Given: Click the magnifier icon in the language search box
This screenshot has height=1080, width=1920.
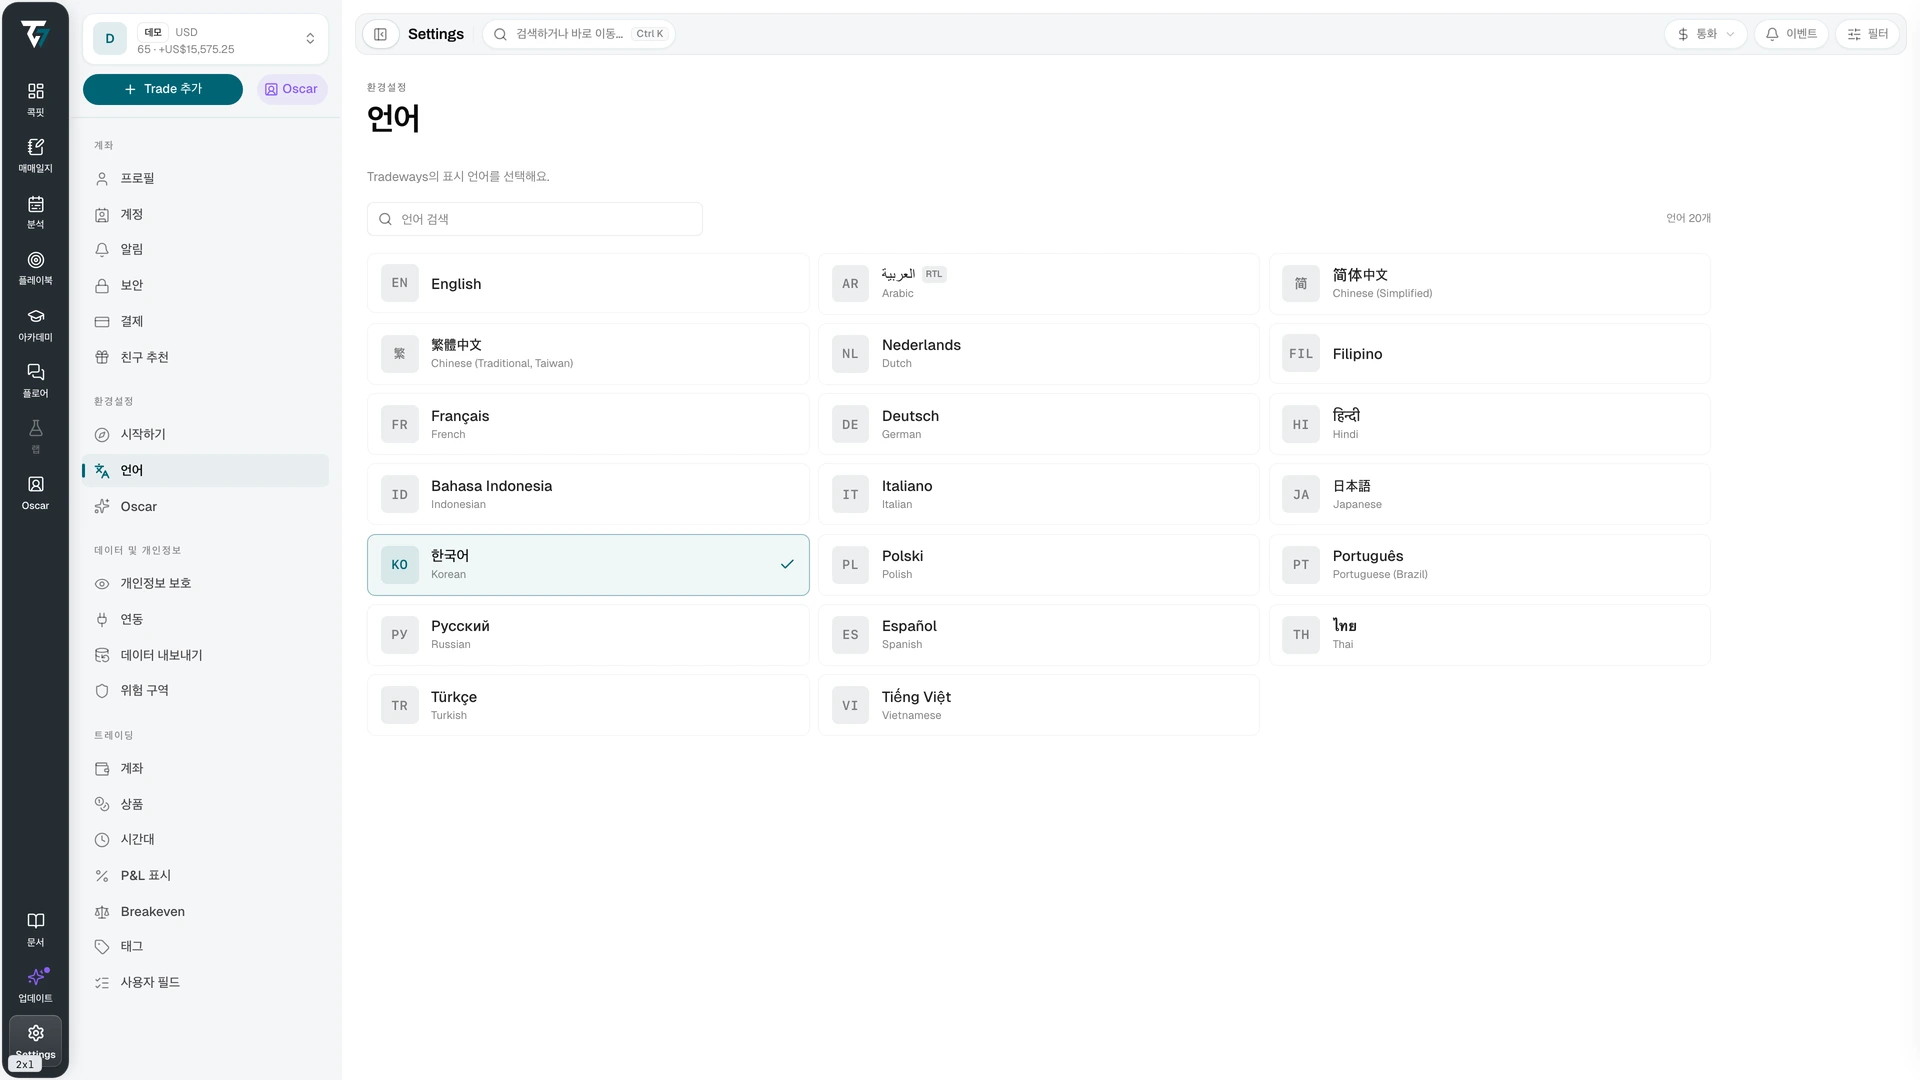Looking at the screenshot, I should pos(385,219).
